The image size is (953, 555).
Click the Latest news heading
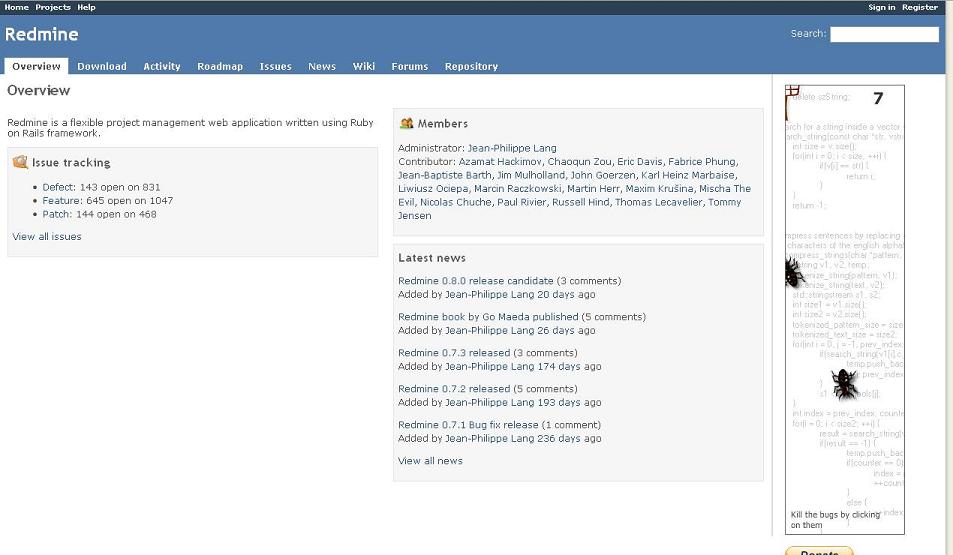[432, 258]
